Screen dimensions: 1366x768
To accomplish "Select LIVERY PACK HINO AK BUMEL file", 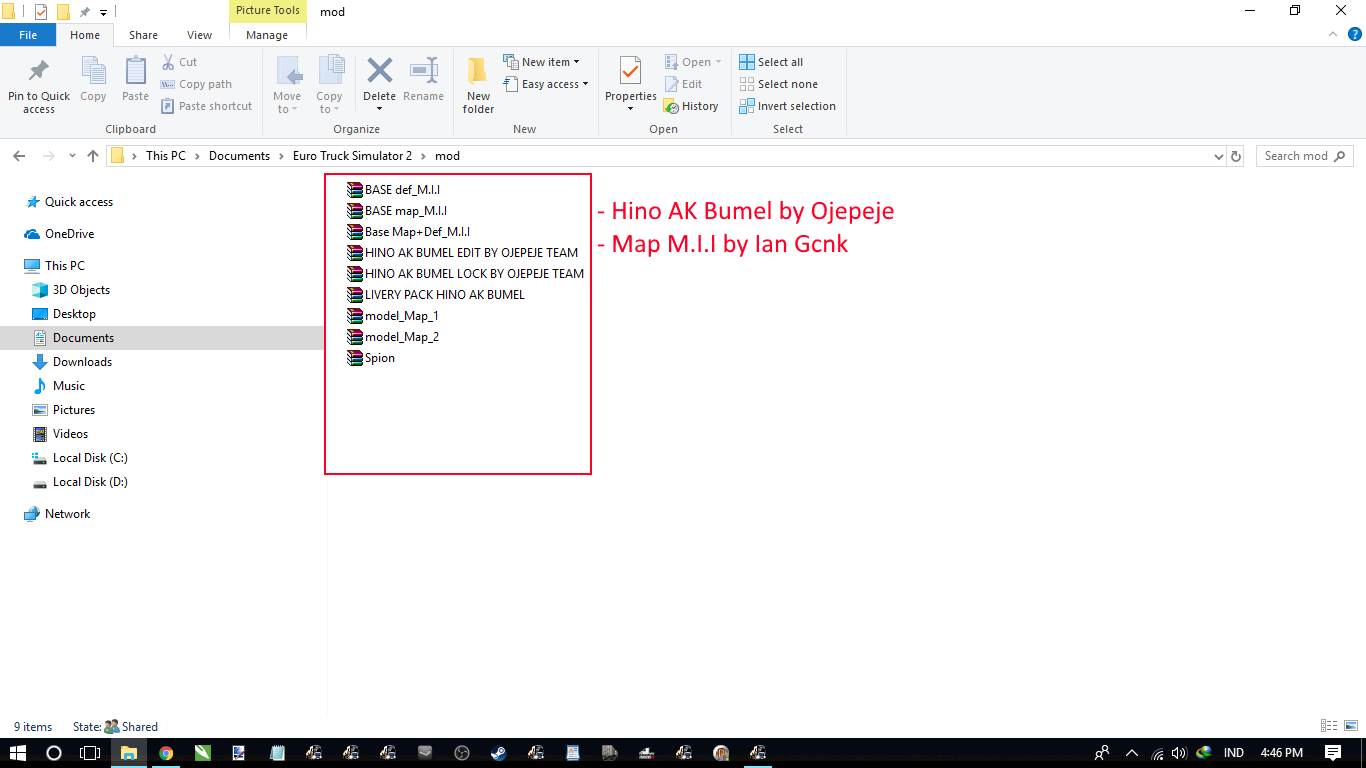I will point(435,294).
